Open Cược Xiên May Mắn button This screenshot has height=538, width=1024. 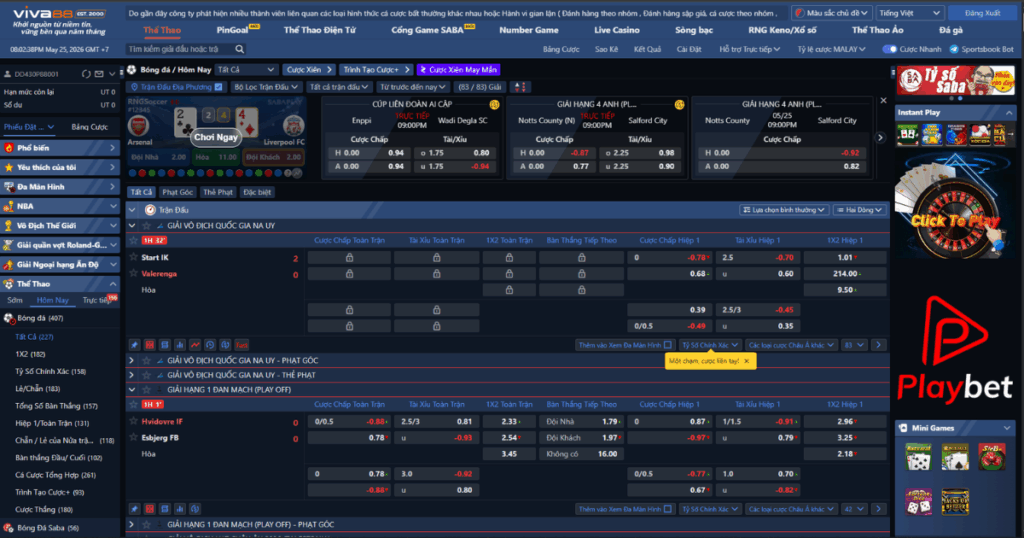pos(458,69)
